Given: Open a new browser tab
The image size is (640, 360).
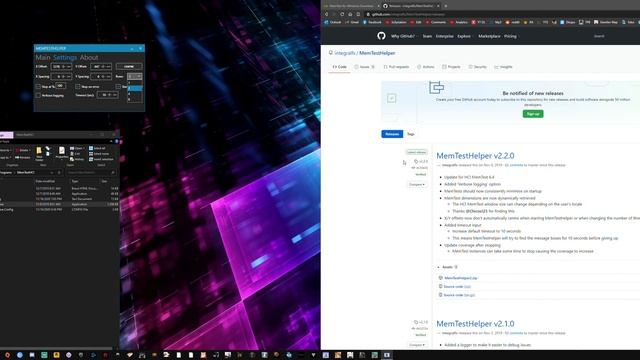Looking at the screenshot, I should [446, 6].
